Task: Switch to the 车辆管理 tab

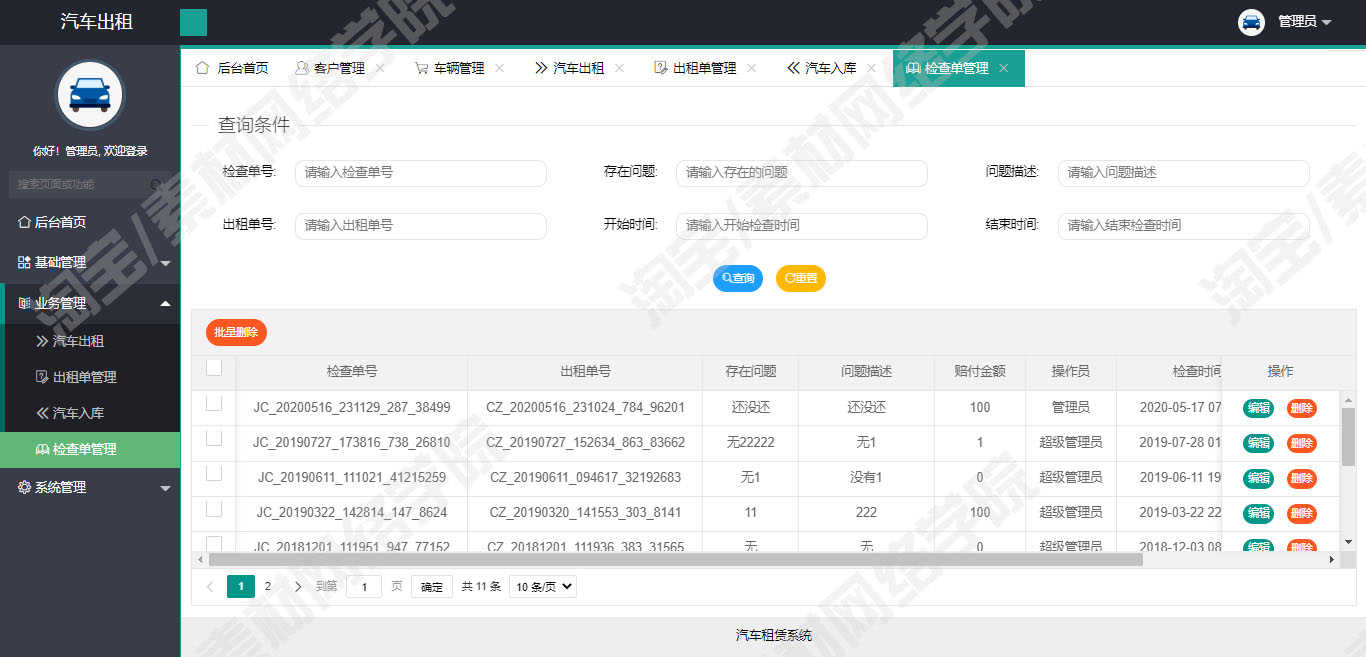Action: click(x=451, y=68)
